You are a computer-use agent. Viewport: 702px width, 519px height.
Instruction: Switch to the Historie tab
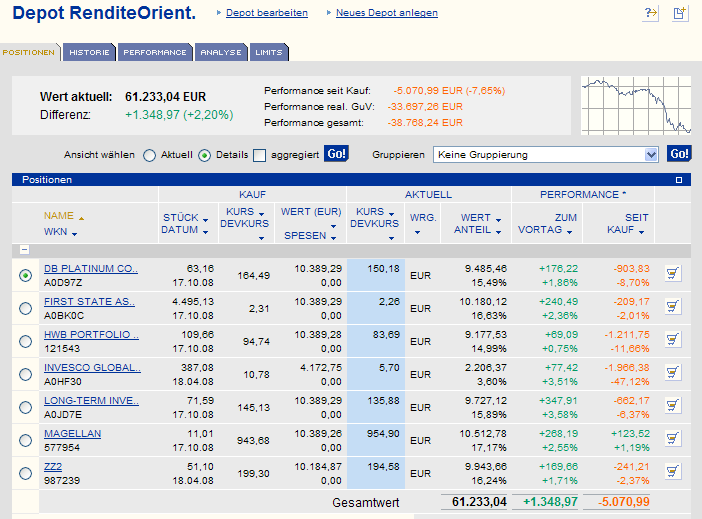point(89,52)
